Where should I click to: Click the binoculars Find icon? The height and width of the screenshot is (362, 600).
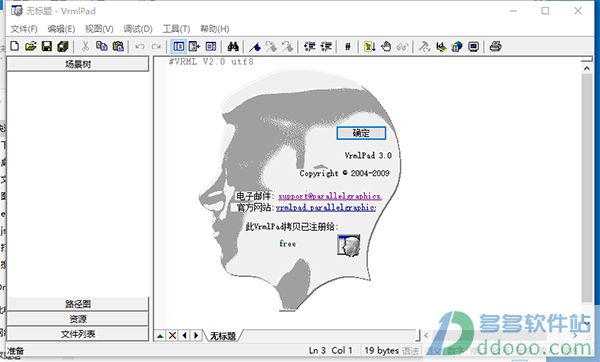233,47
